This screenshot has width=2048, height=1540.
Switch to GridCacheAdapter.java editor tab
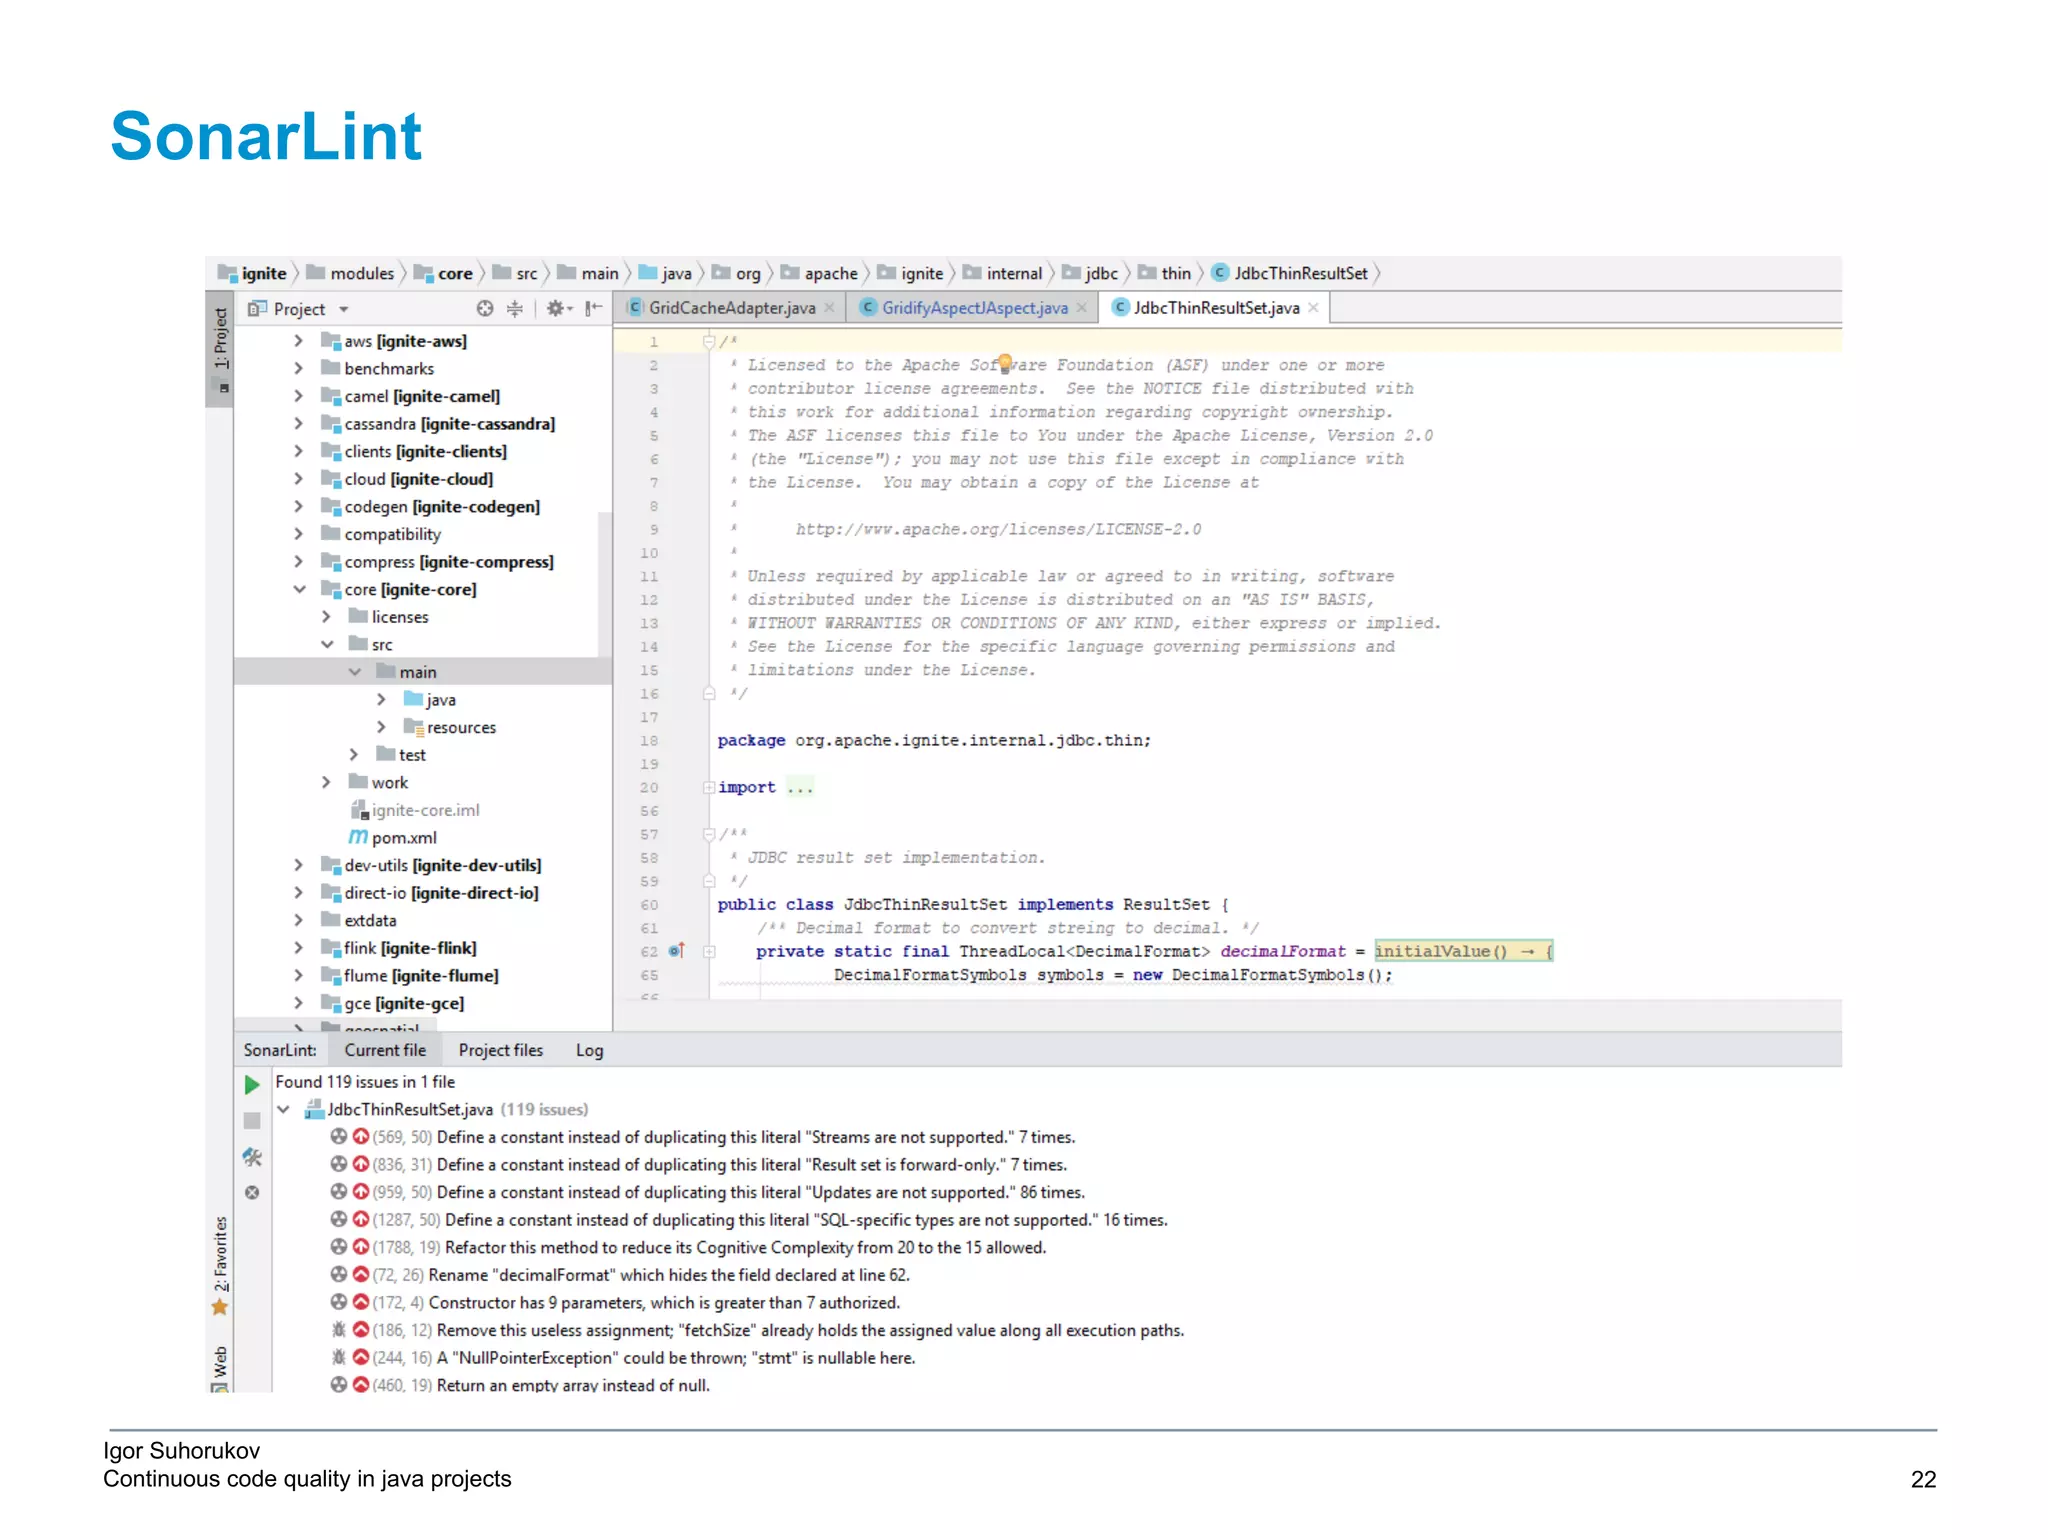(731, 308)
